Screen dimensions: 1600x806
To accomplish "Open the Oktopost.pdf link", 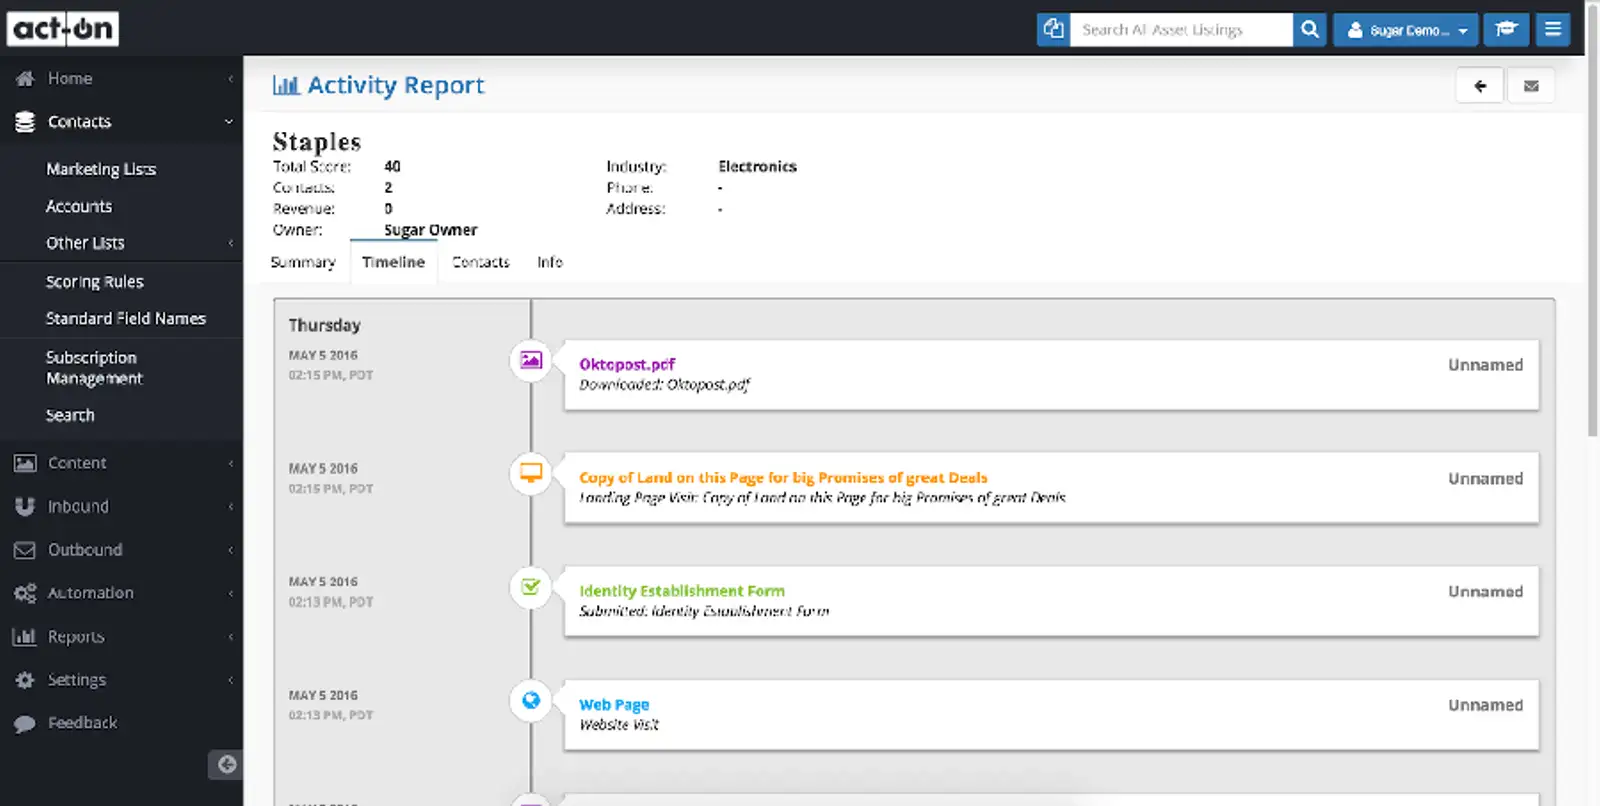I will coord(627,364).
